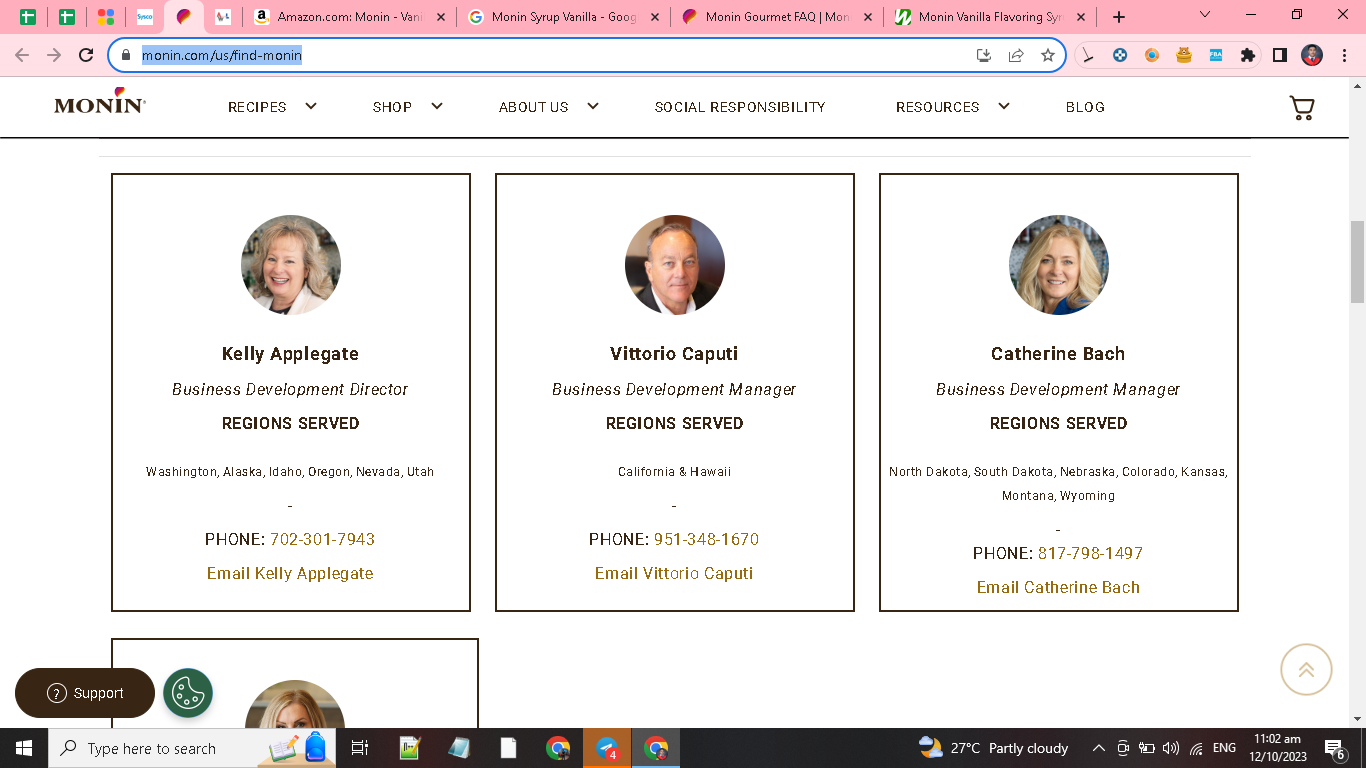Reload the current page
The height and width of the screenshot is (768, 1366).
[x=86, y=56]
